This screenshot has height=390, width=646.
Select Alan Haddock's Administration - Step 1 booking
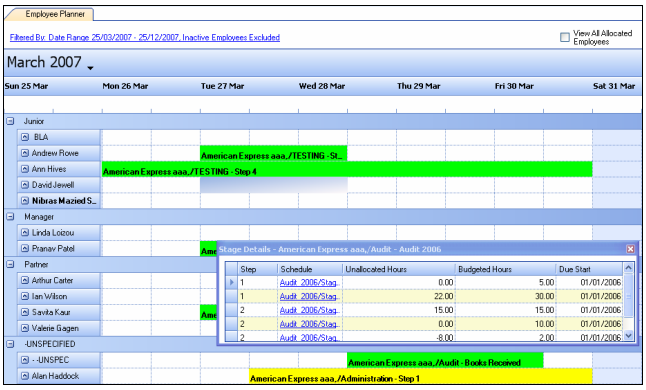point(421,376)
